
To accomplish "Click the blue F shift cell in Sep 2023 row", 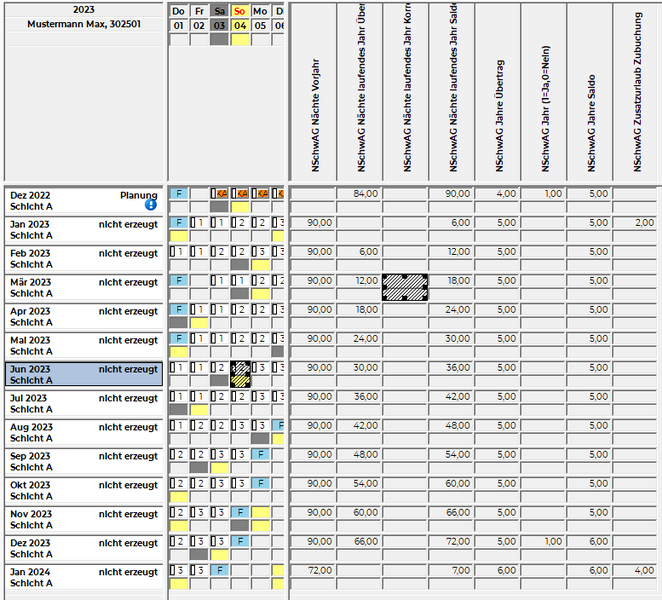I will (261, 454).
